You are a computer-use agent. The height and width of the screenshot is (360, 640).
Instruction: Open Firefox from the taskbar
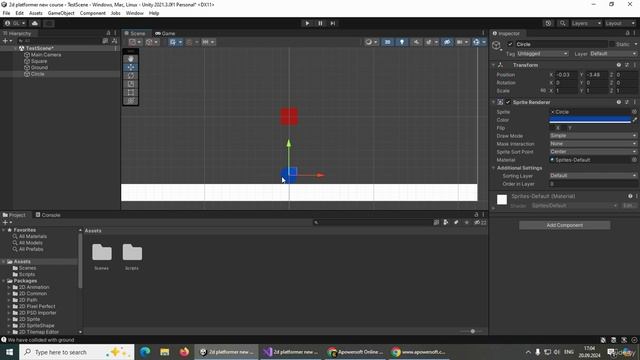184,352
